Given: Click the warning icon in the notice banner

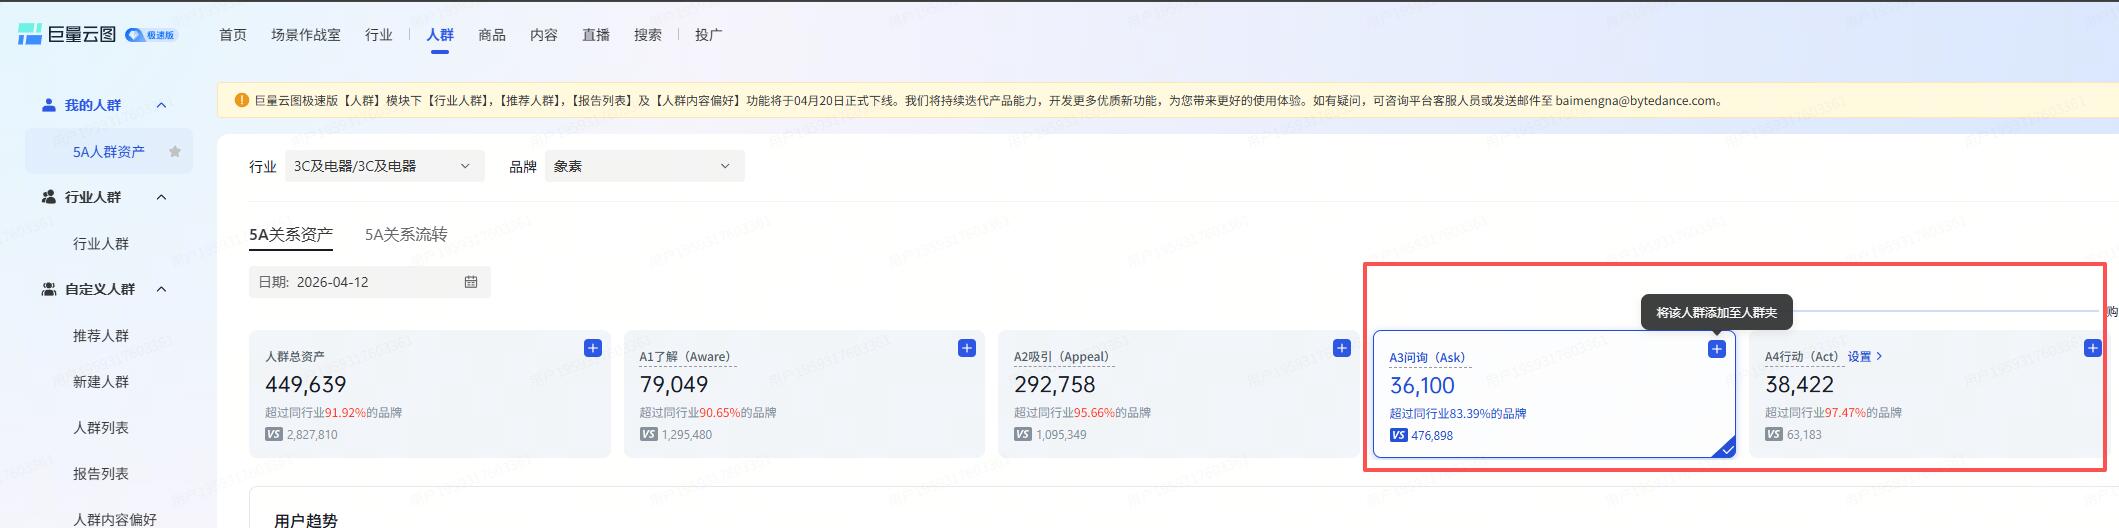Looking at the screenshot, I should (x=242, y=100).
